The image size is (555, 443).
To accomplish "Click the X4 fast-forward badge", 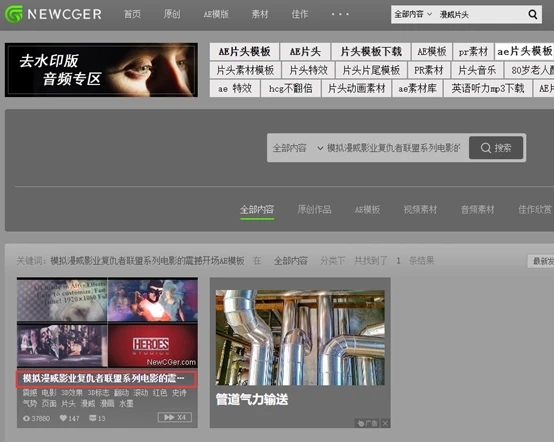I will (175, 417).
